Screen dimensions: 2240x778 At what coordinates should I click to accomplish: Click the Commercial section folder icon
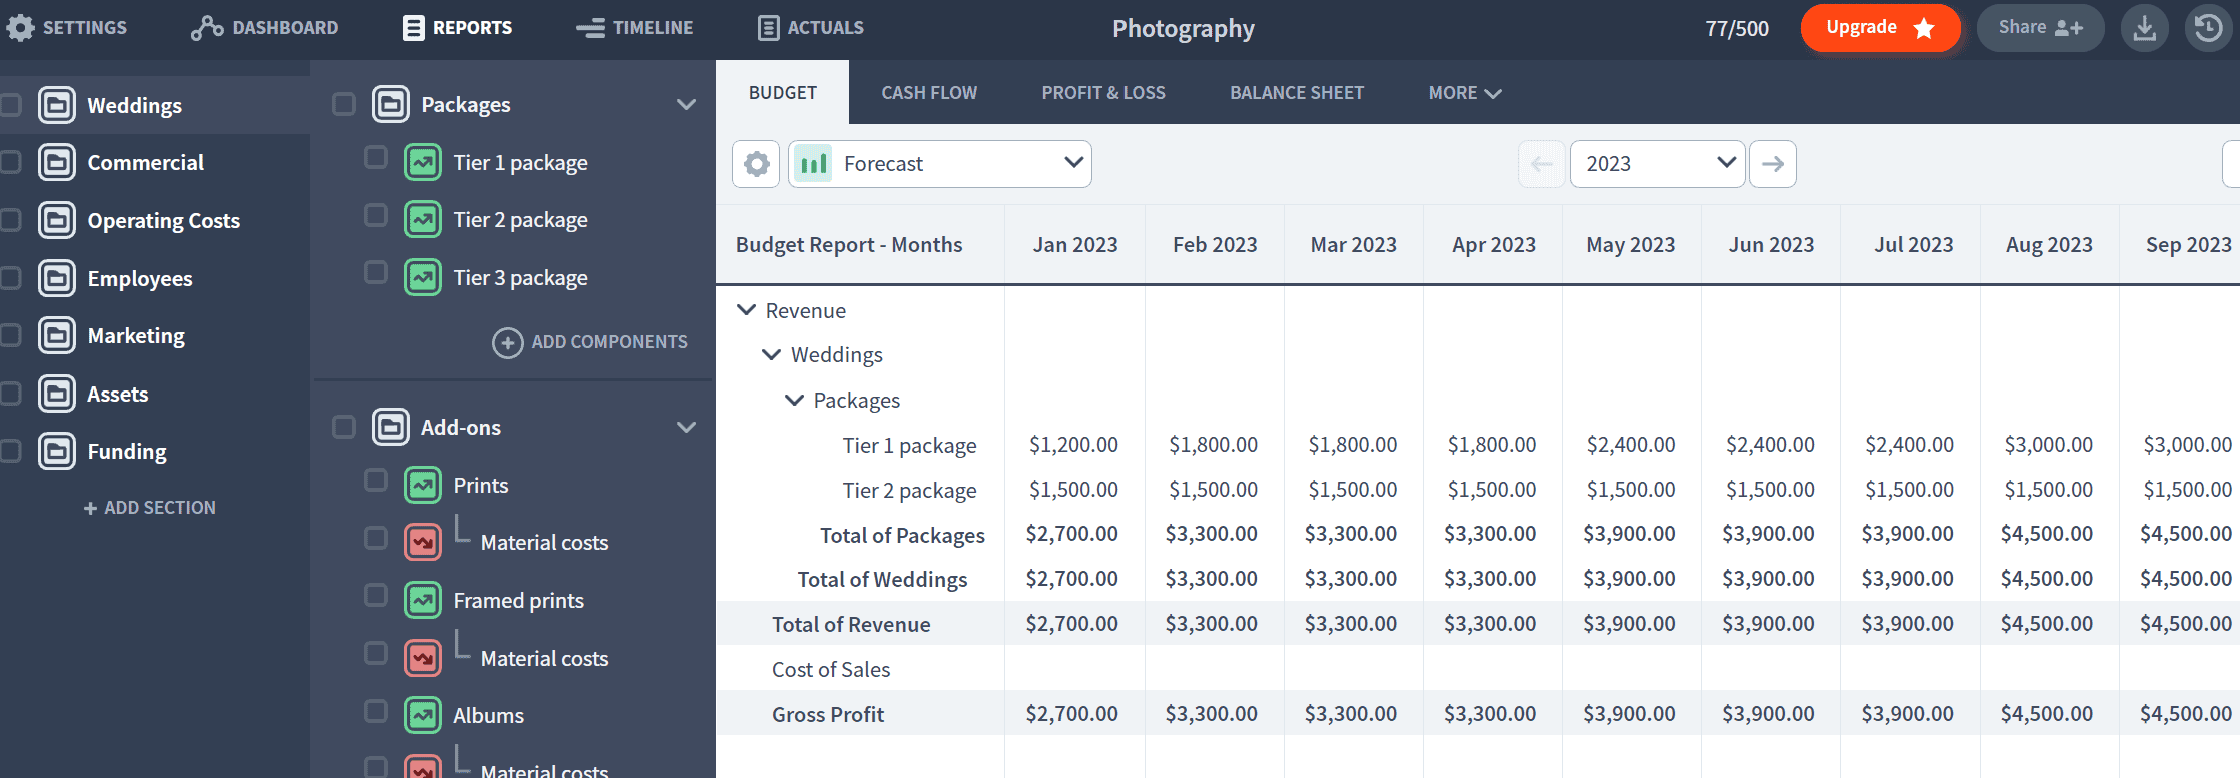click(57, 162)
